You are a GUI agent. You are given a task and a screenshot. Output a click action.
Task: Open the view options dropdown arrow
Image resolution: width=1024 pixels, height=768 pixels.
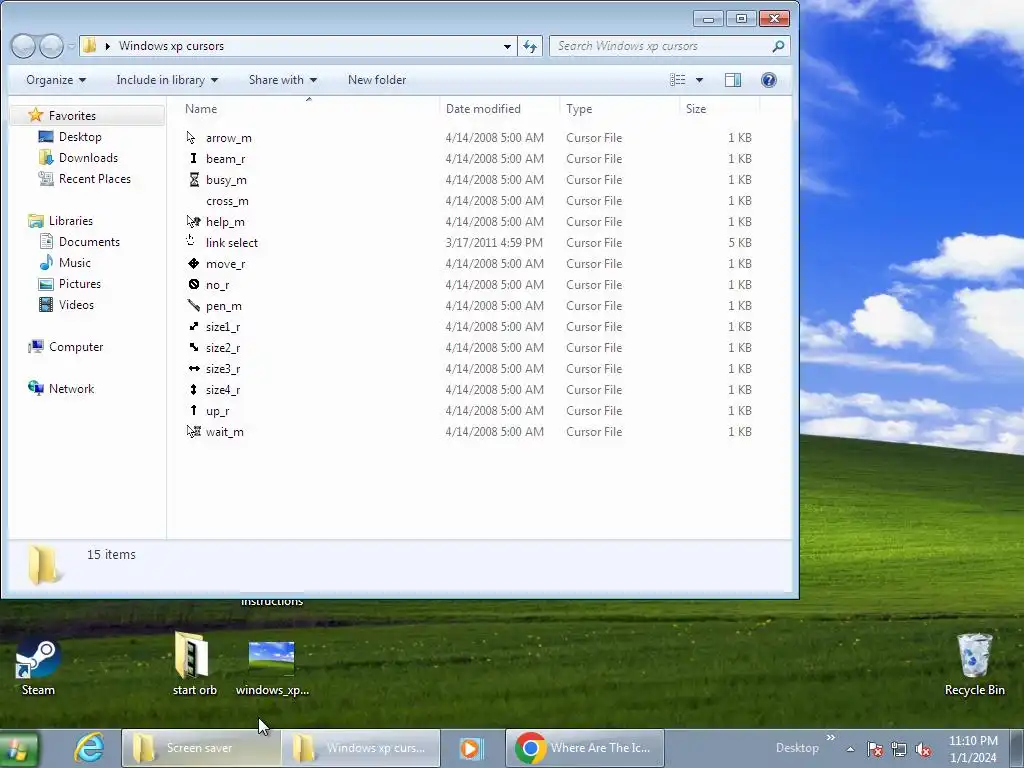[x=699, y=80]
